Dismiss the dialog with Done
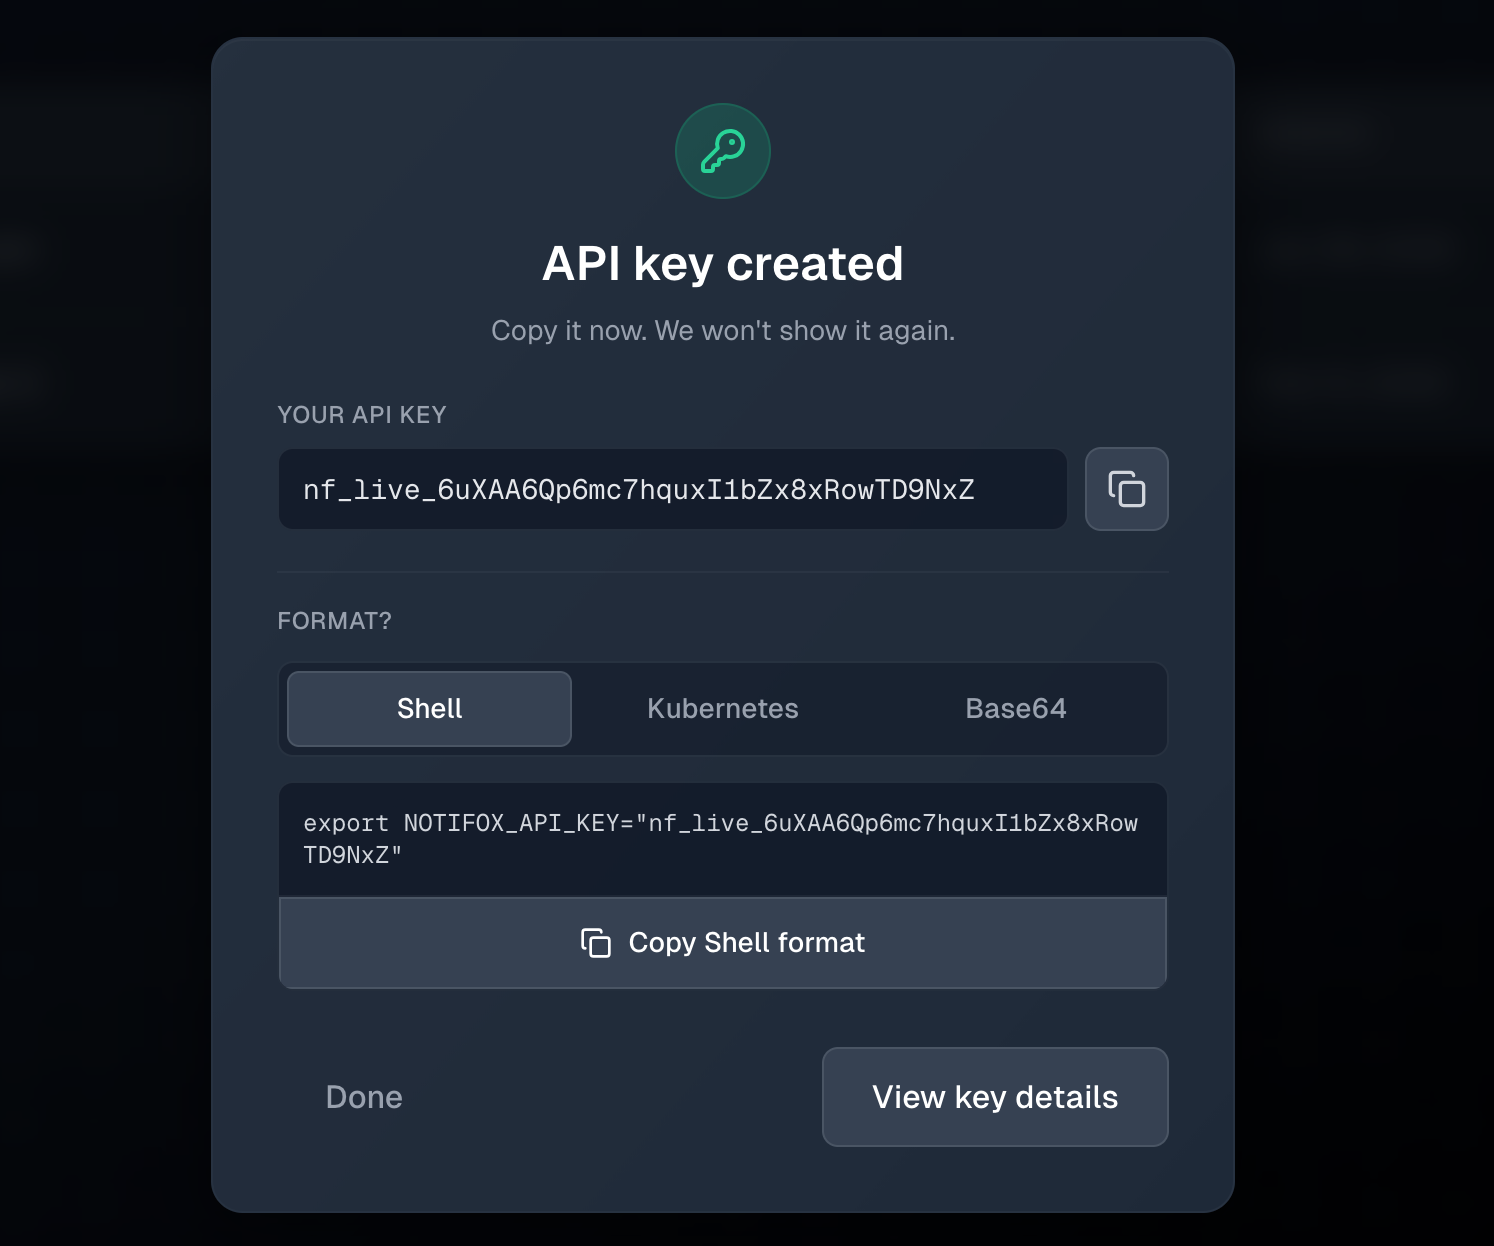1494x1246 pixels. [364, 1097]
